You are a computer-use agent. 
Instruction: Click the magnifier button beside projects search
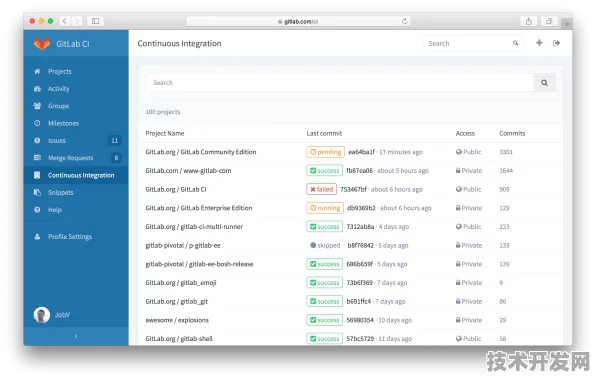tap(544, 82)
